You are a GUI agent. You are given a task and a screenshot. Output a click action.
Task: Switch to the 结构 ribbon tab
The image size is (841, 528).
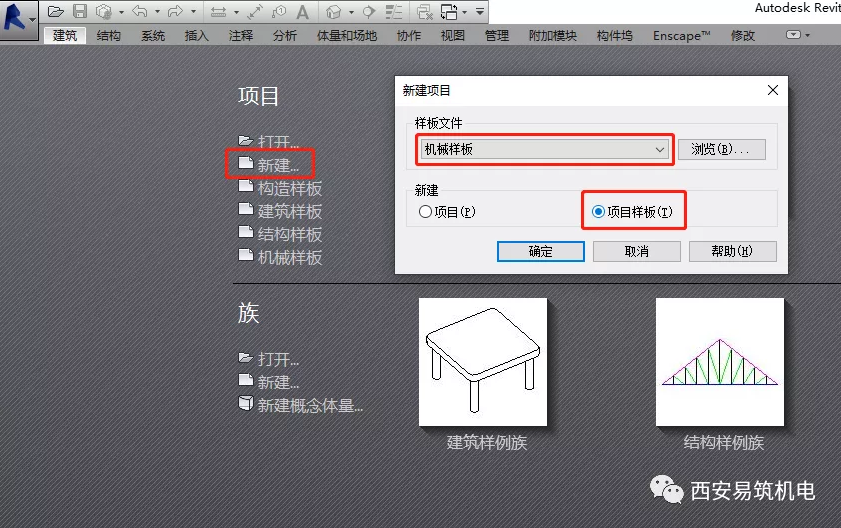pos(108,35)
